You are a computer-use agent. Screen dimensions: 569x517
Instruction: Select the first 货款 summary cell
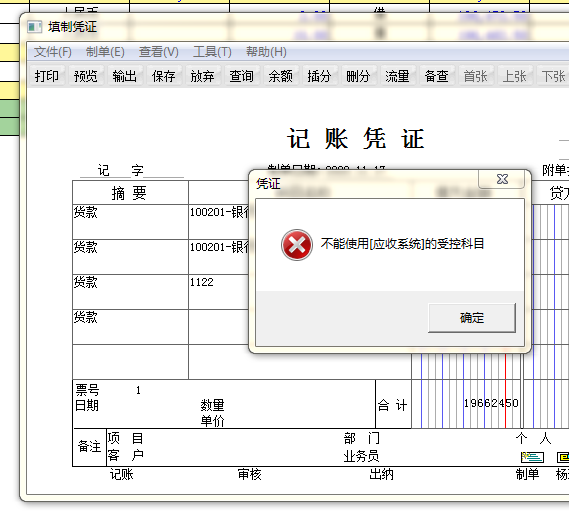(x=131, y=222)
